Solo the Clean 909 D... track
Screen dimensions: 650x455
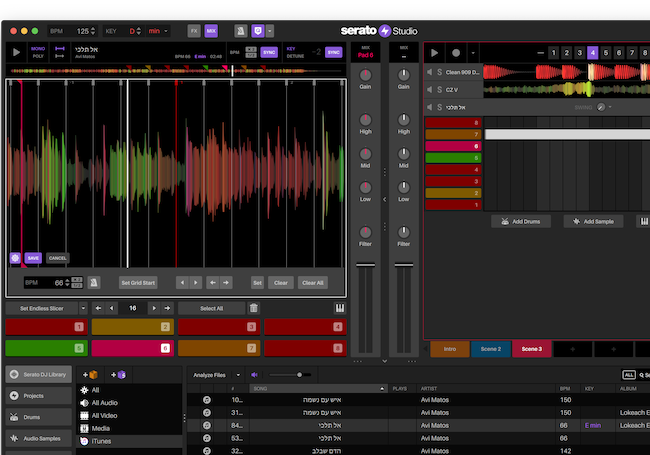[439, 72]
